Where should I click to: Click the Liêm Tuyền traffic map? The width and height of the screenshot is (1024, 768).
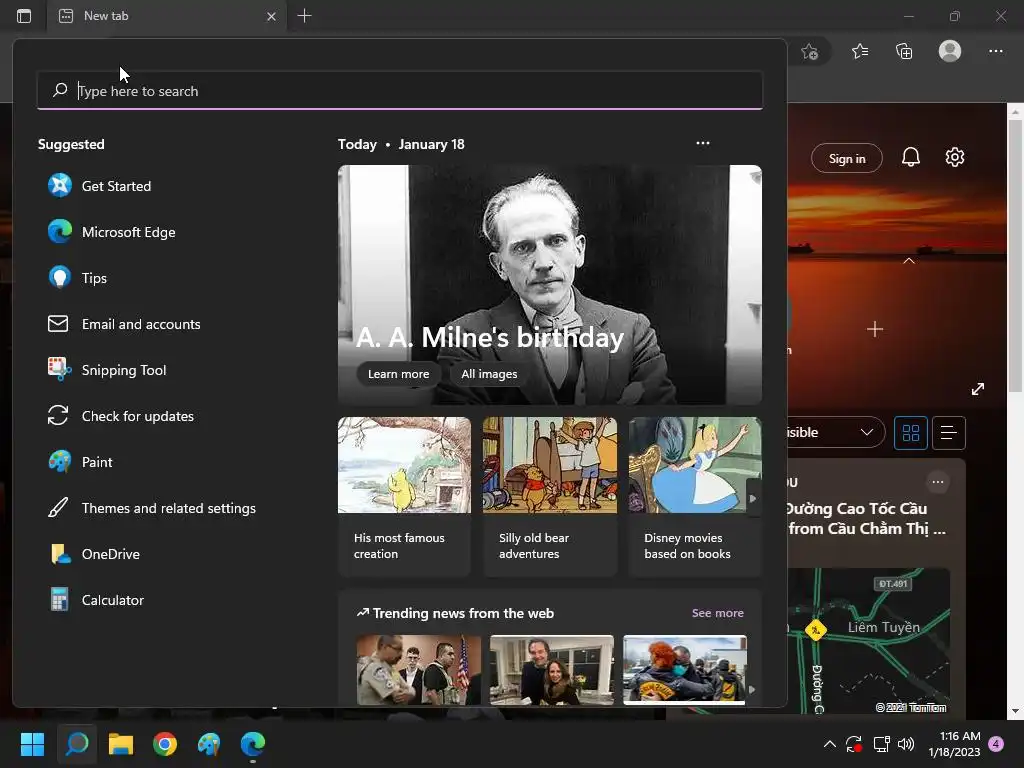coord(869,640)
